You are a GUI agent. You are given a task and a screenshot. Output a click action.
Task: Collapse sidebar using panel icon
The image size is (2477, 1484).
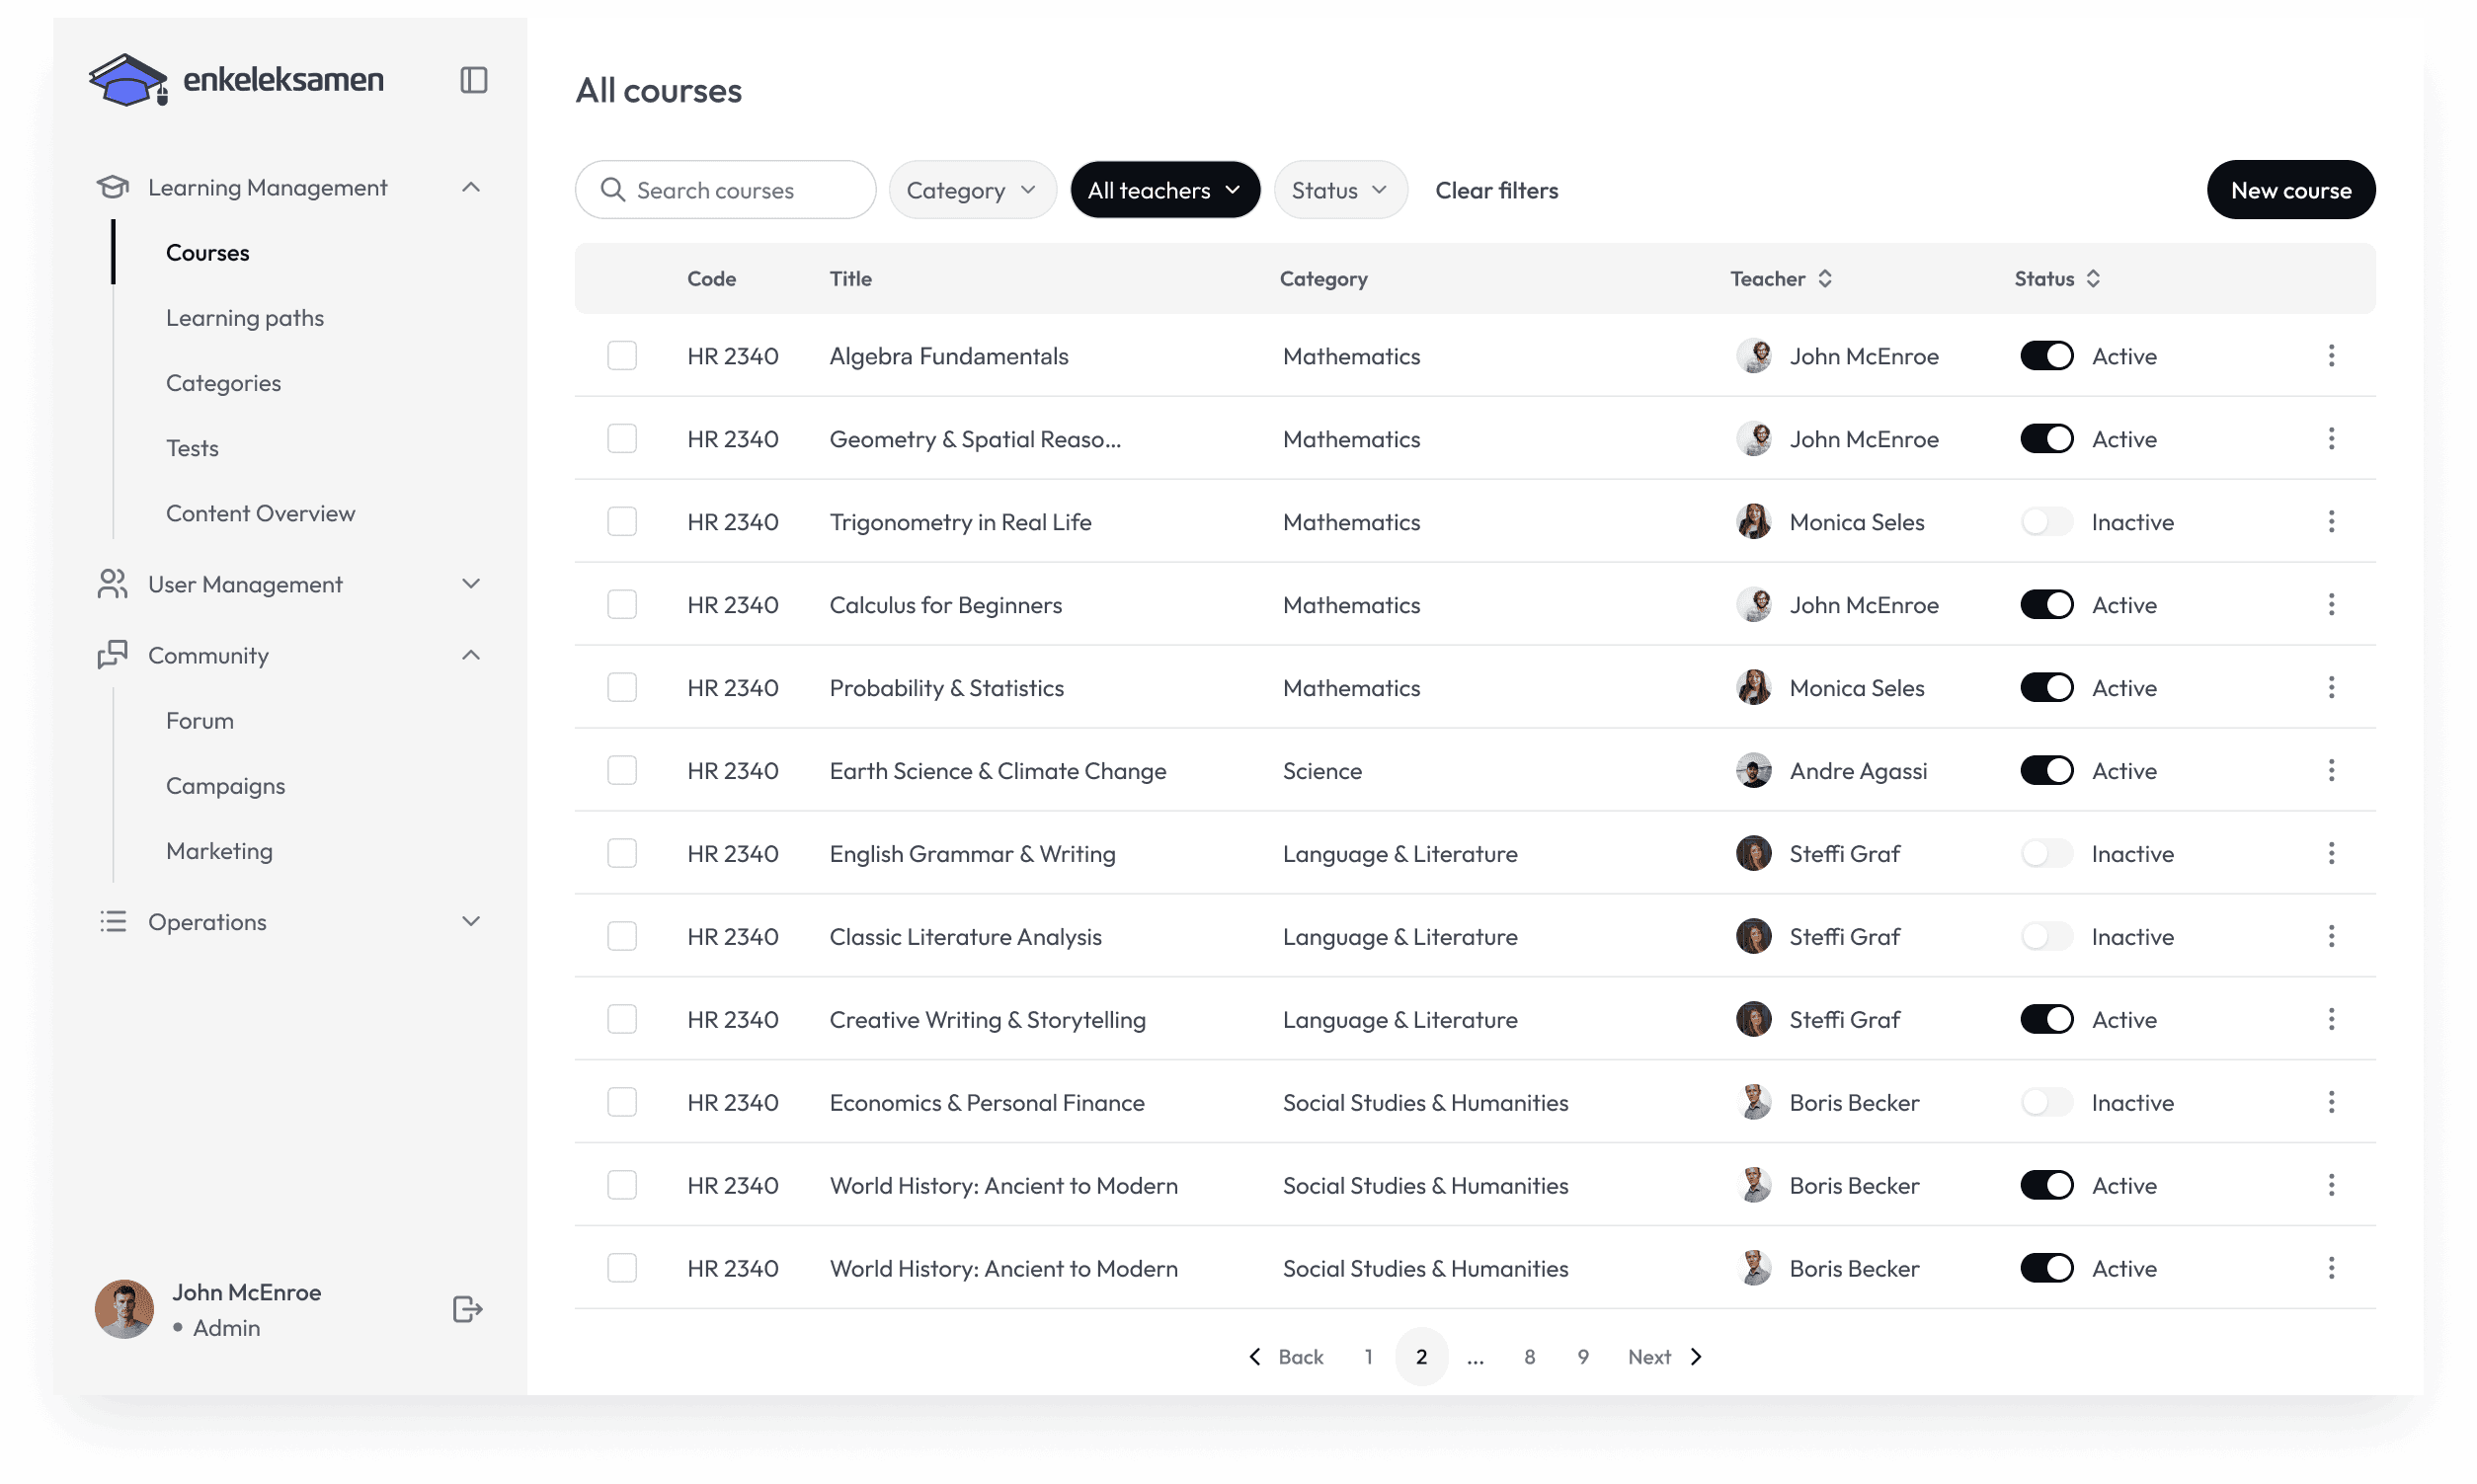(x=473, y=80)
